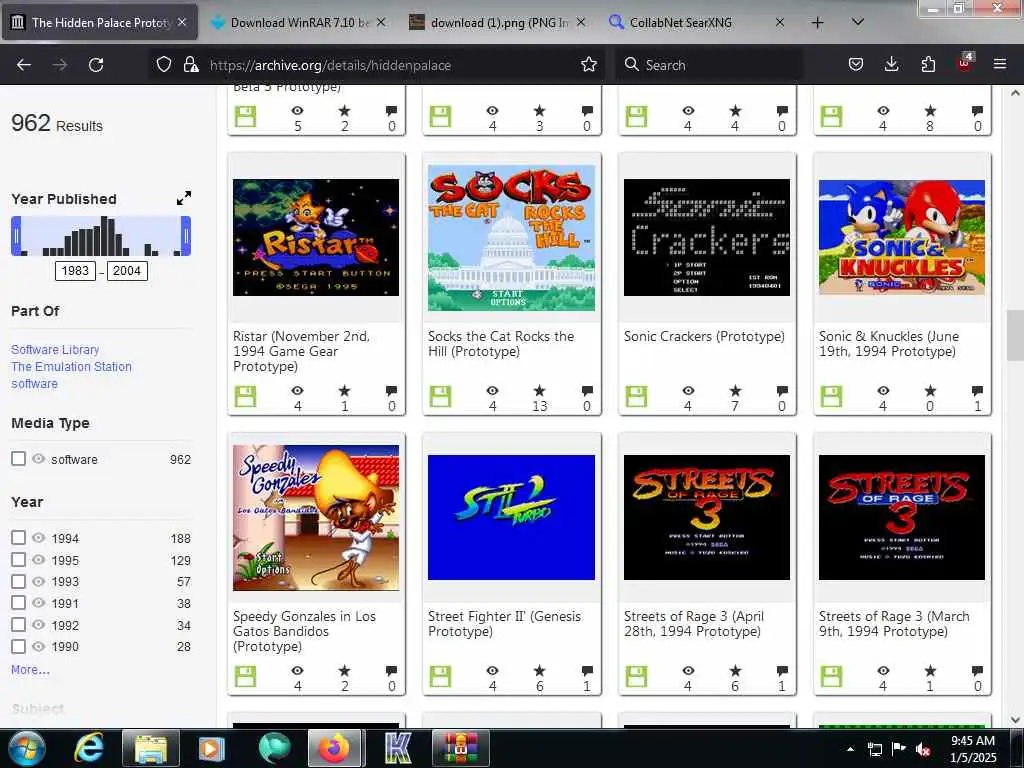1024x768 pixels.
Task: Open the Sonic & Knuckles thumbnail
Action: 901,237
